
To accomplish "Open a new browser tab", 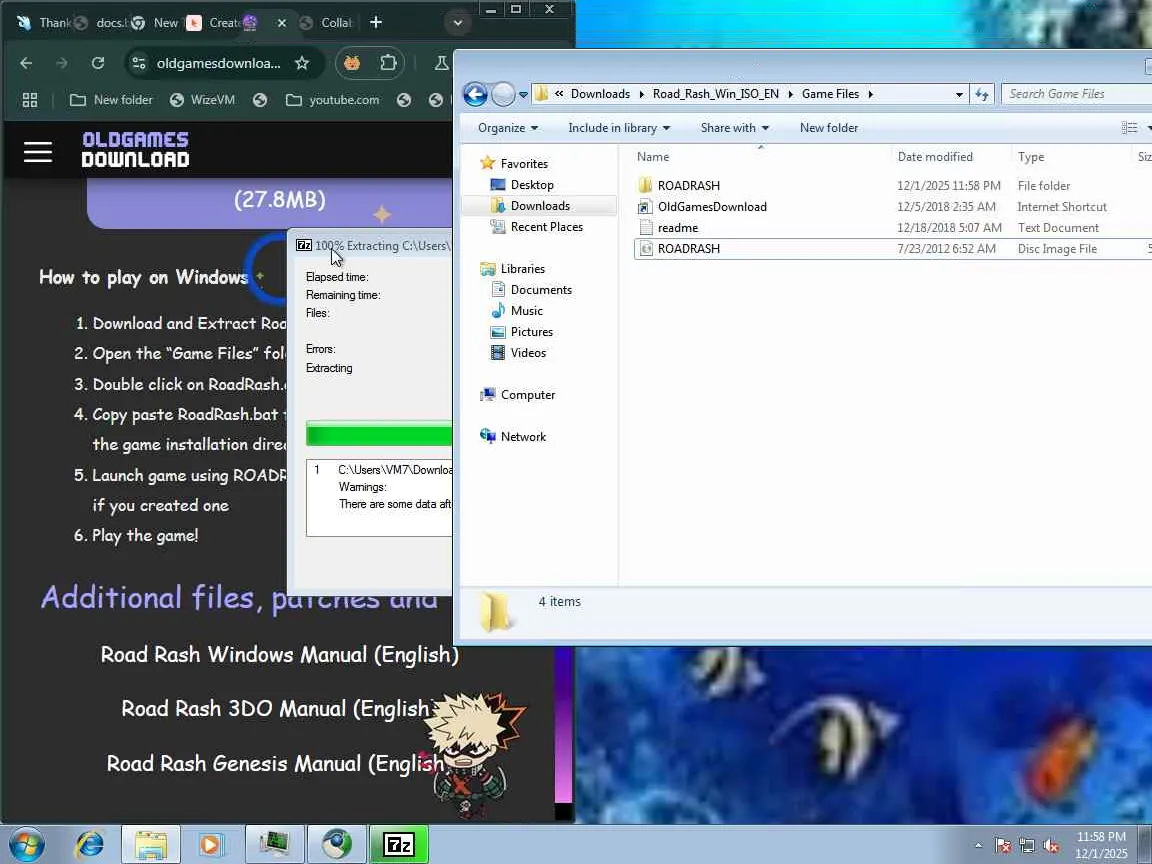I will 376,23.
